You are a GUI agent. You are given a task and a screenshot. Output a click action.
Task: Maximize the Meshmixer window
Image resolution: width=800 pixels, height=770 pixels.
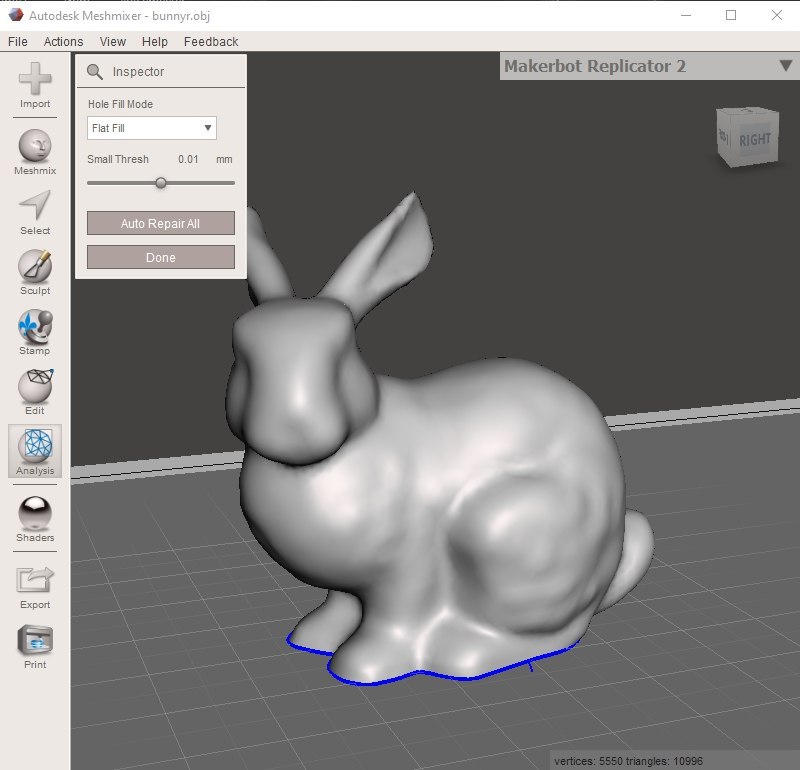(731, 15)
